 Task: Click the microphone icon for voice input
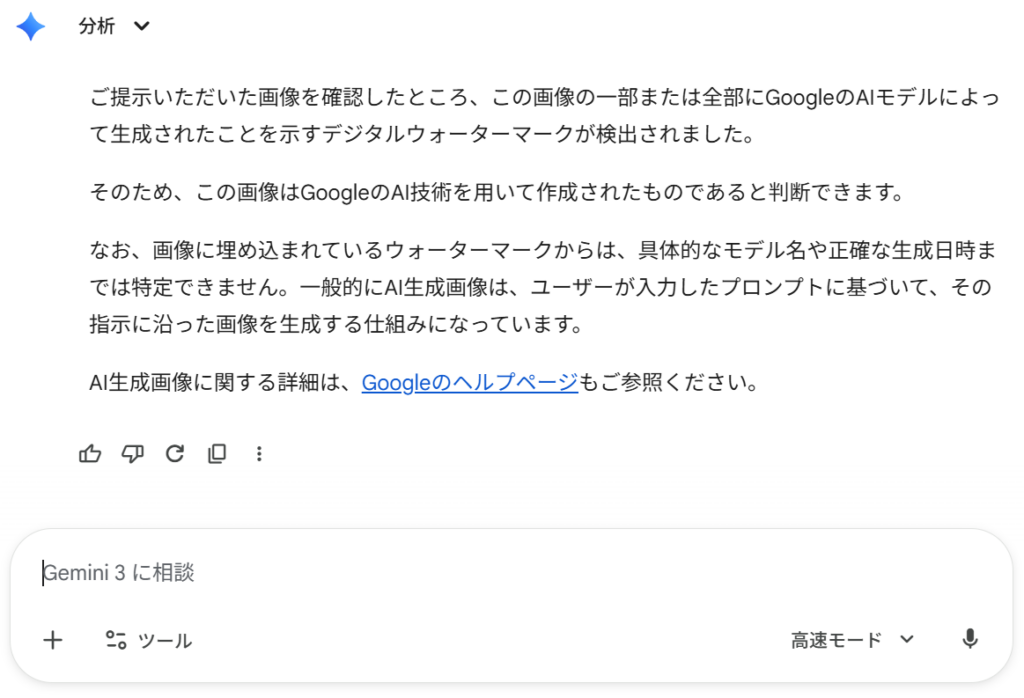pos(969,640)
